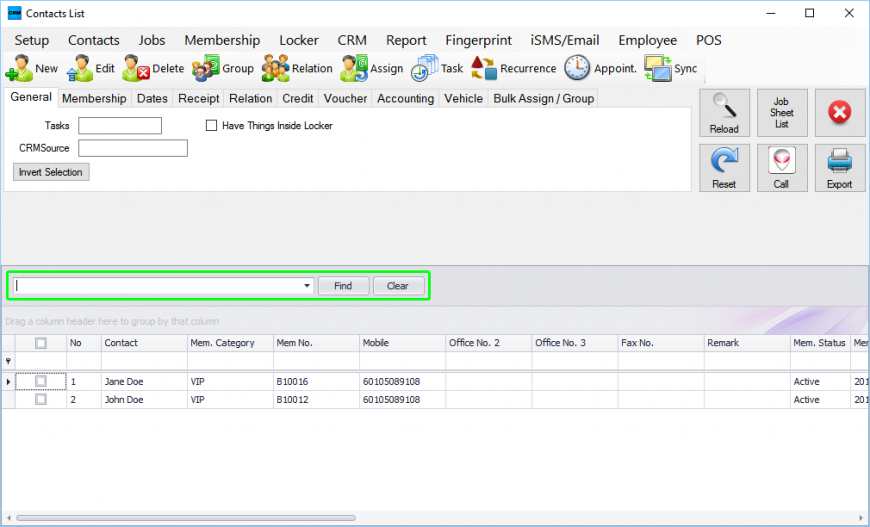
Task: Click the CRMSource input field
Action: [x=133, y=148]
